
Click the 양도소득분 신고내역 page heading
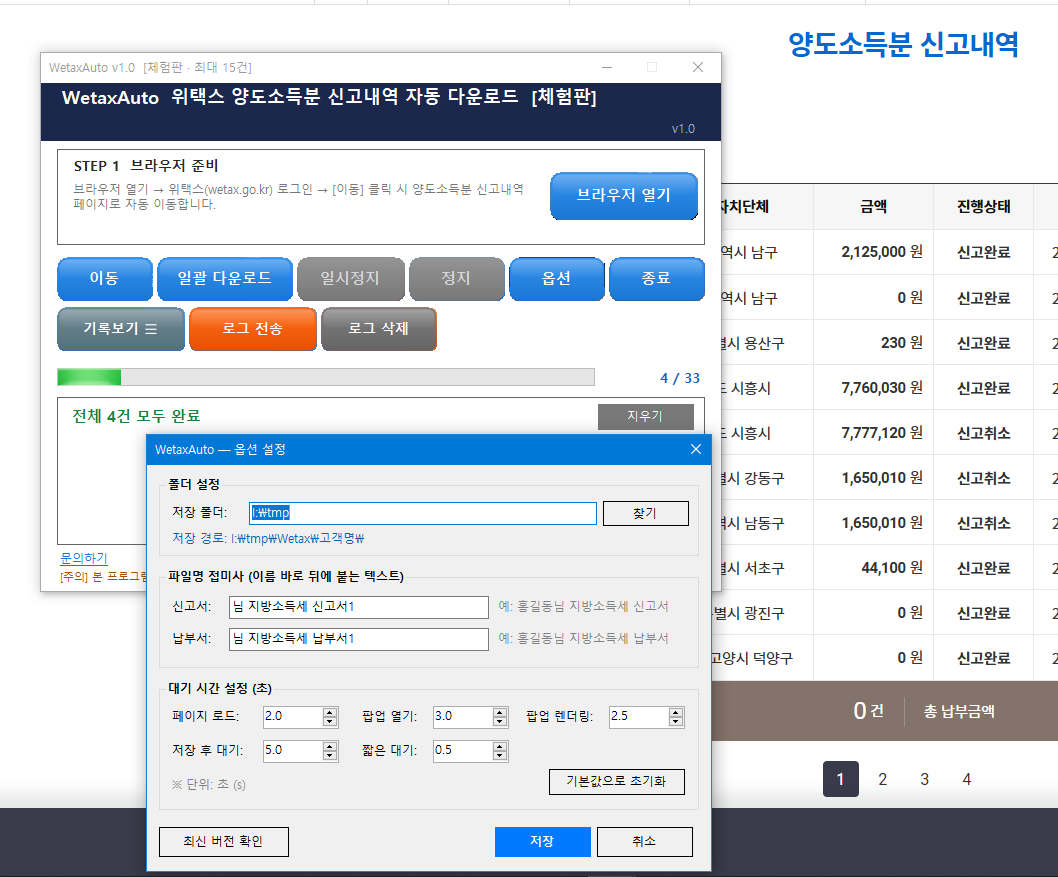pos(903,45)
